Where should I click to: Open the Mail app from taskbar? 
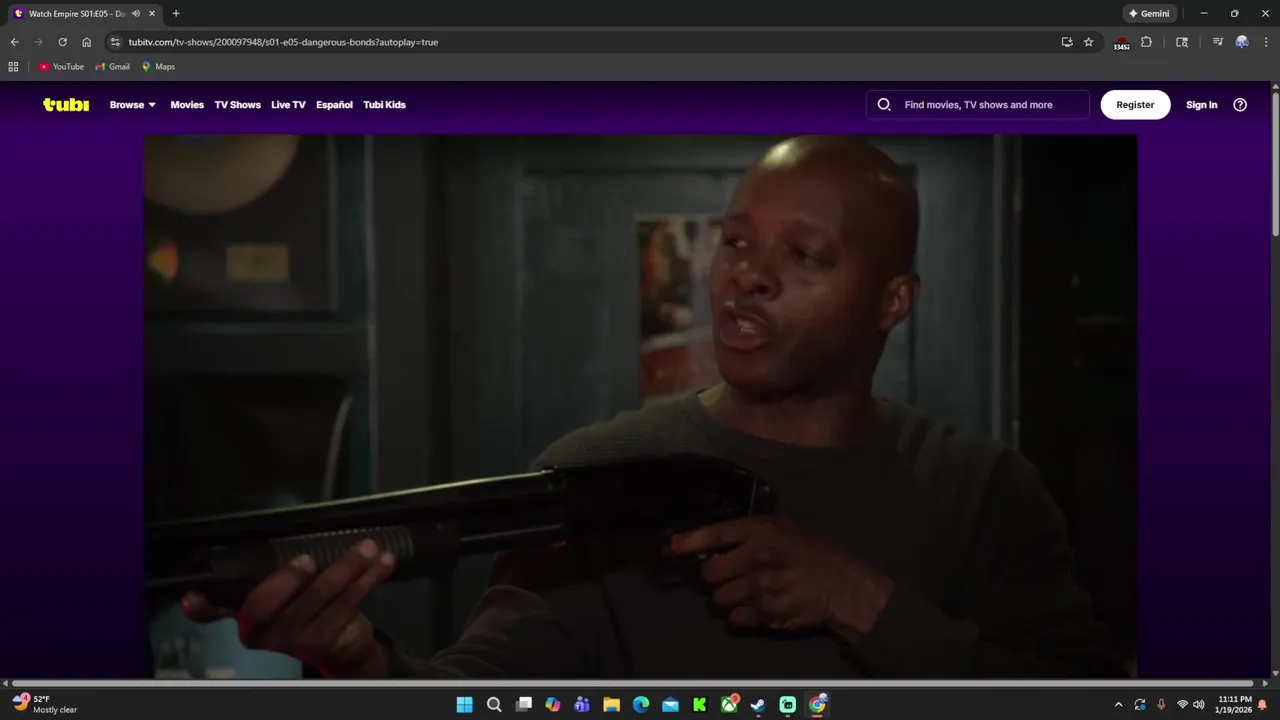coord(670,705)
